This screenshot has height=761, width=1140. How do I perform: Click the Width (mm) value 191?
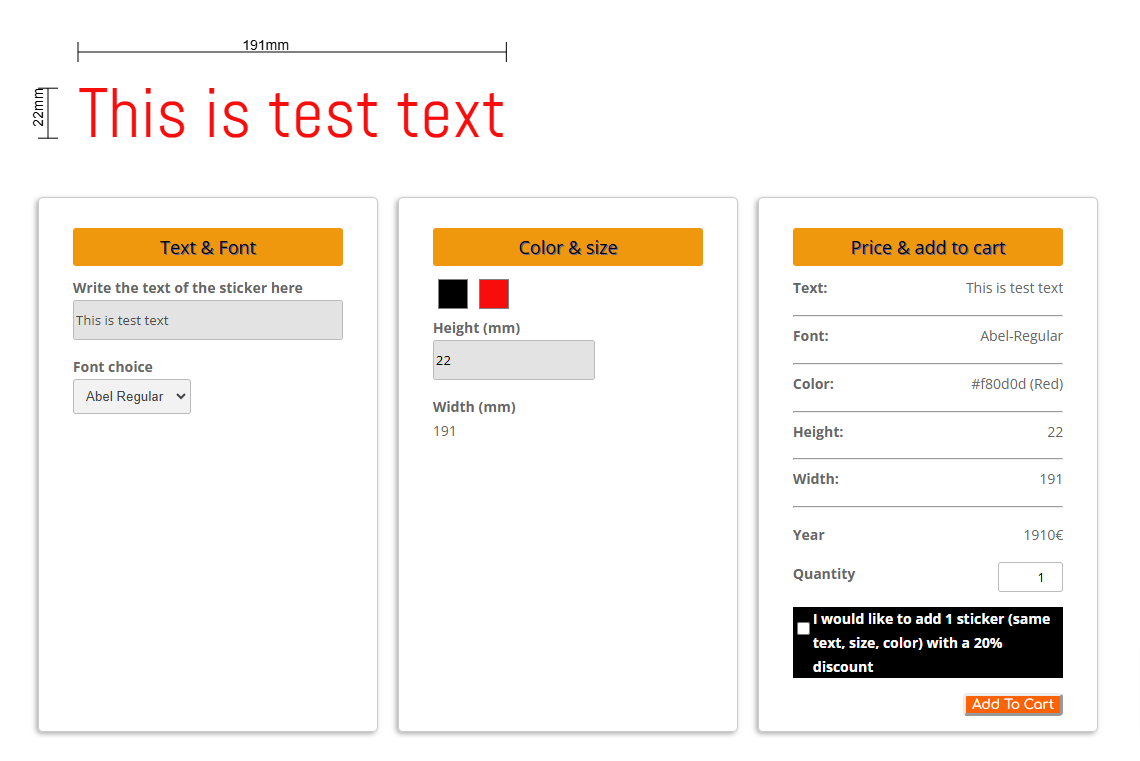(445, 431)
